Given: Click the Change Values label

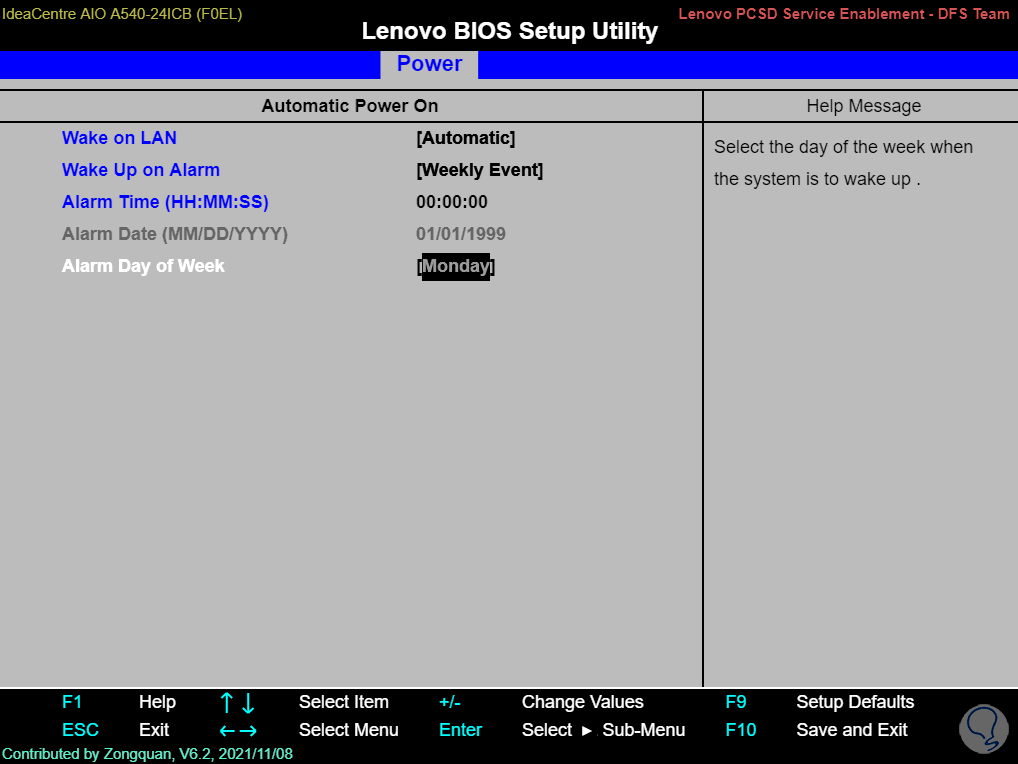Looking at the screenshot, I should pos(582,702).
